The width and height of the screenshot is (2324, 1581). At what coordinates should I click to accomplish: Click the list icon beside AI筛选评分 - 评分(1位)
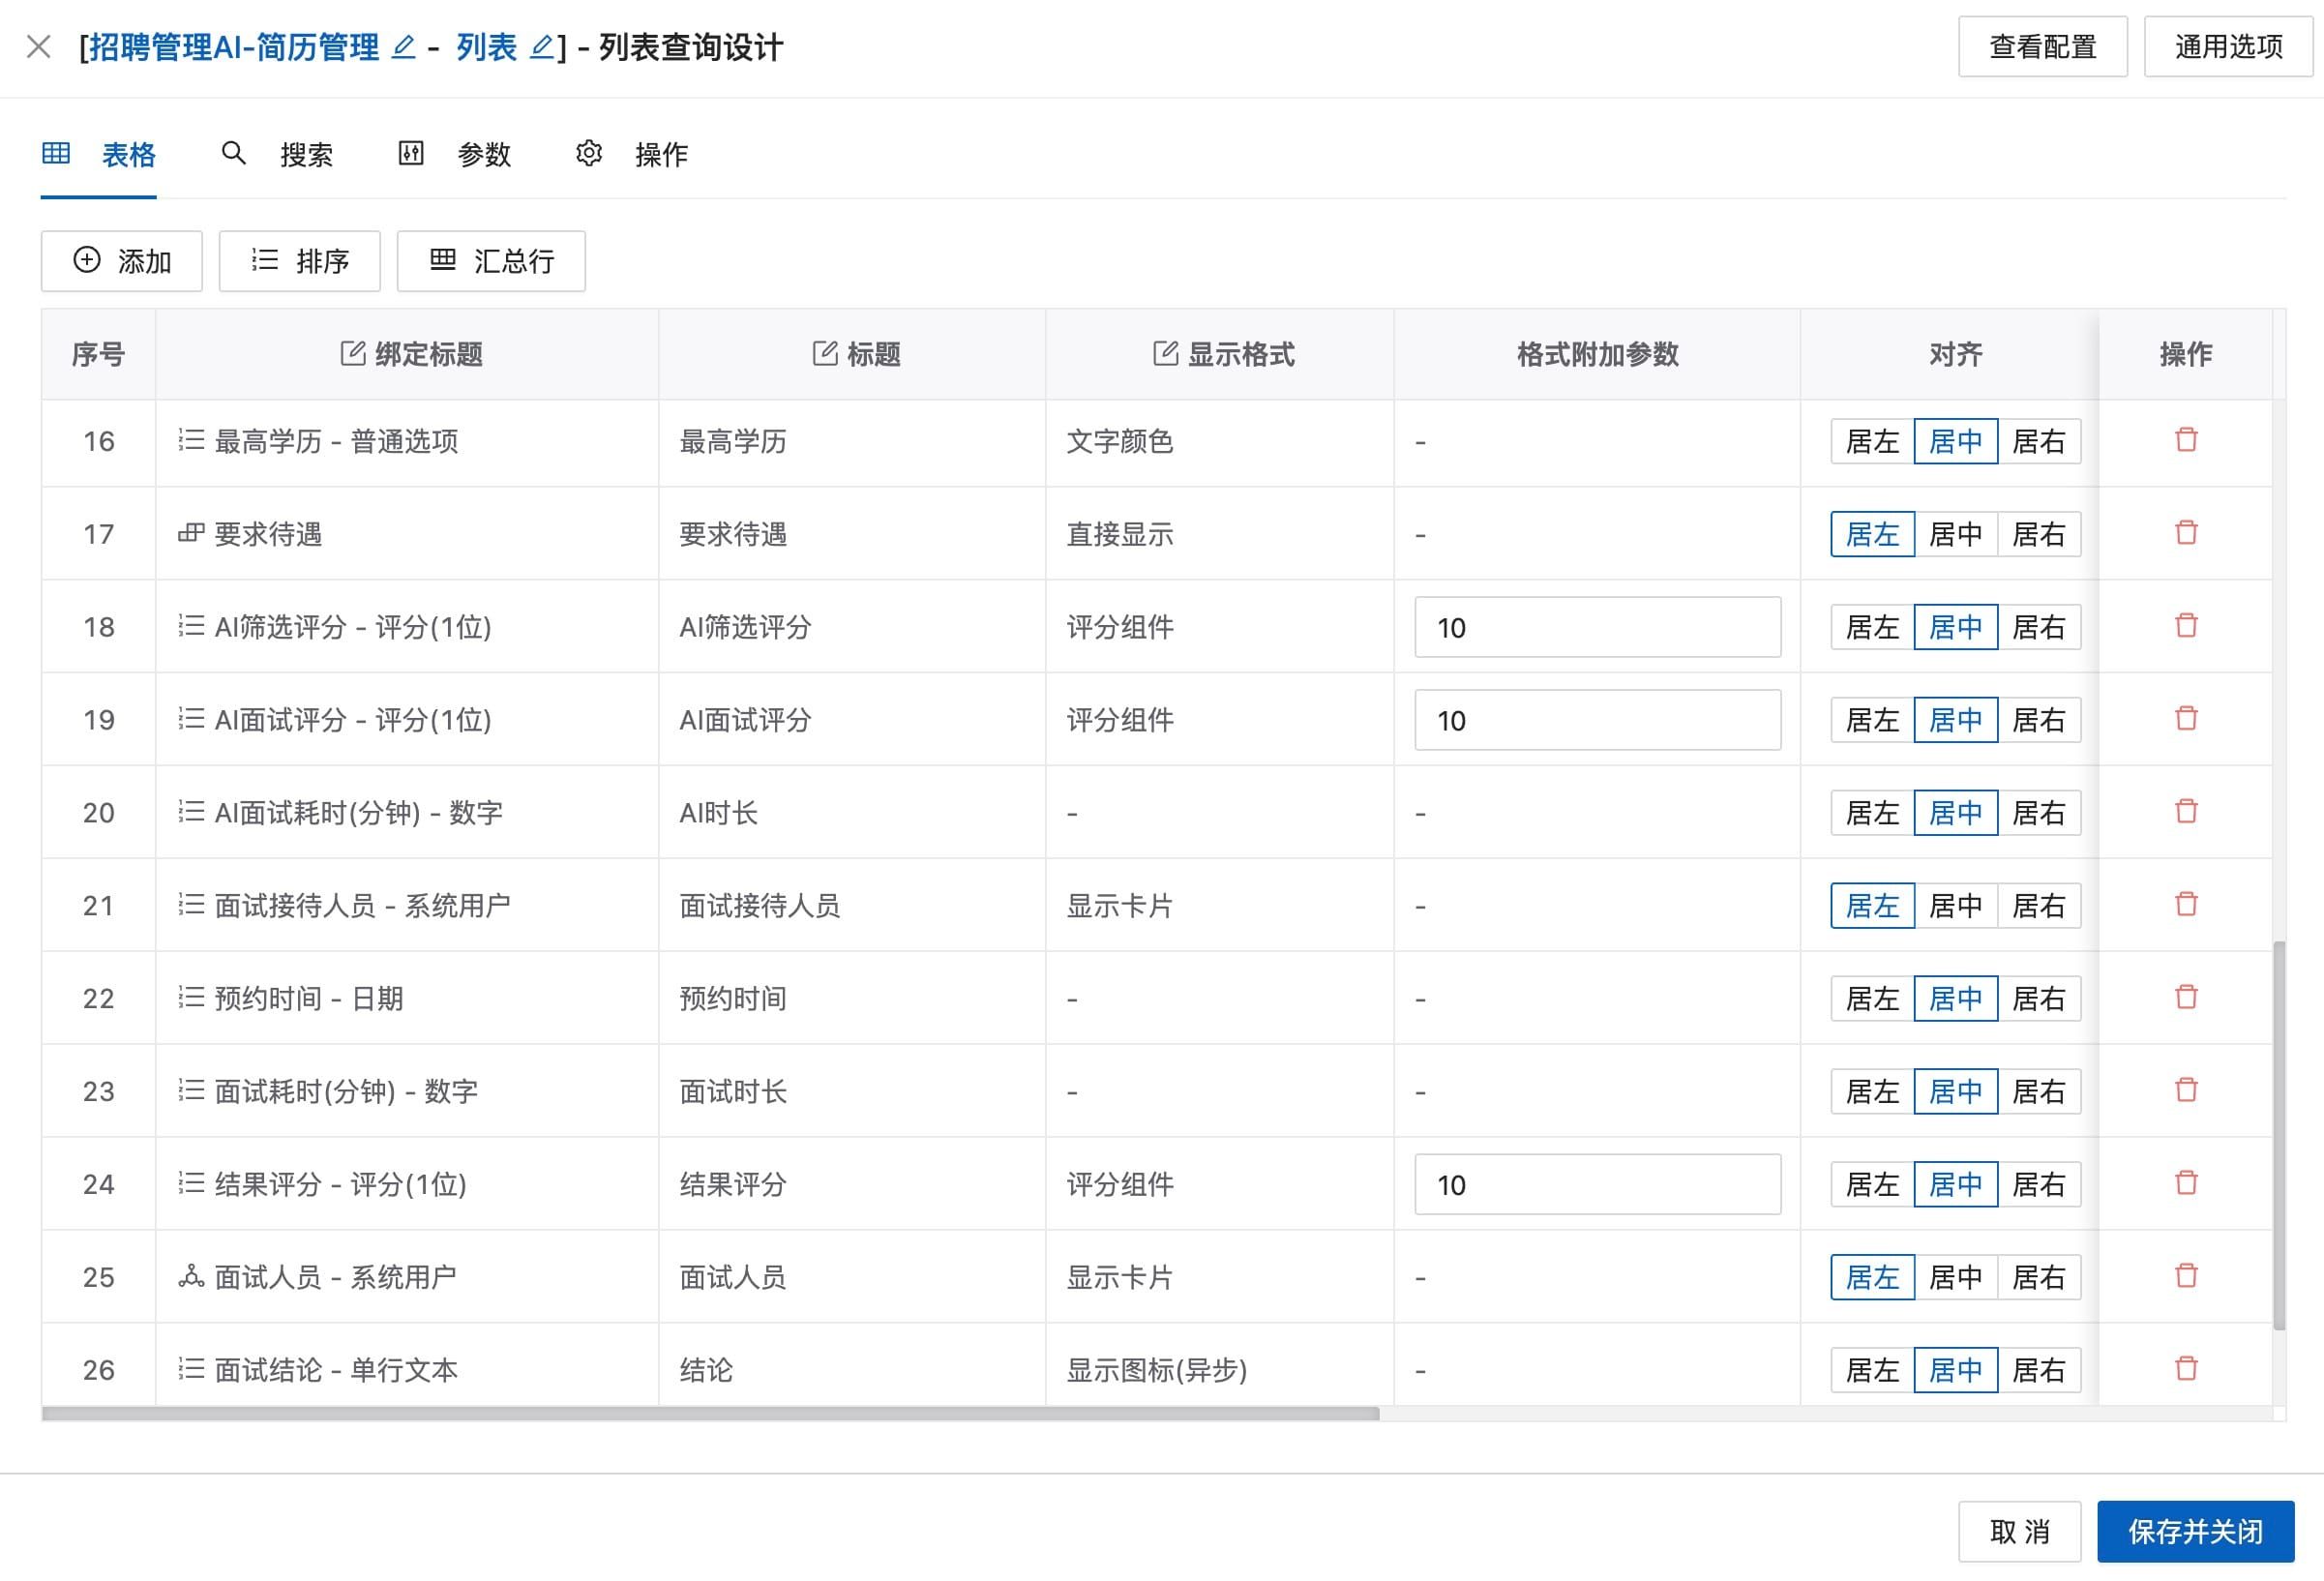(191, 626)
